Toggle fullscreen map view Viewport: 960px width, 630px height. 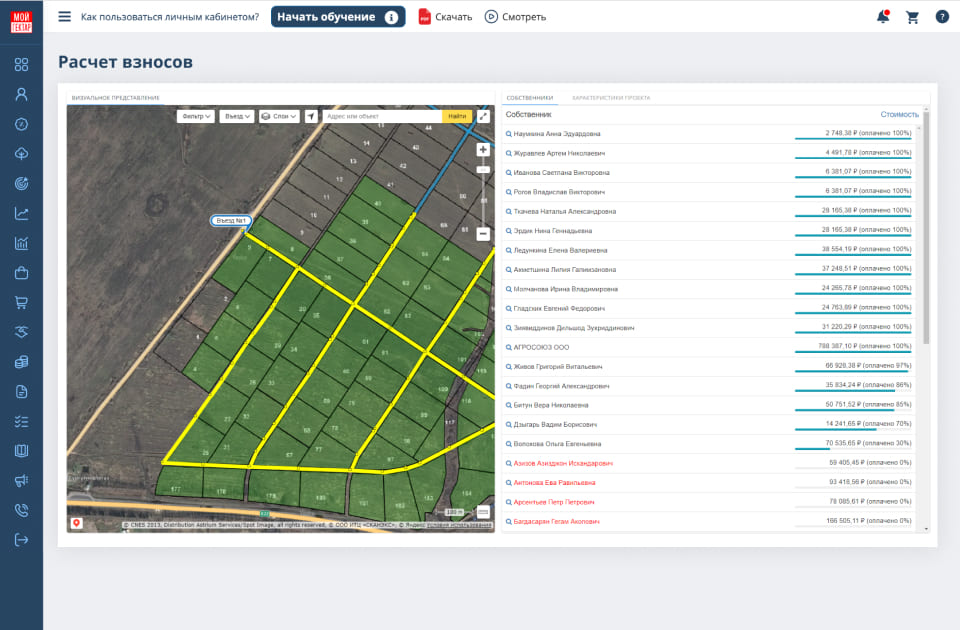pos(484,116)
